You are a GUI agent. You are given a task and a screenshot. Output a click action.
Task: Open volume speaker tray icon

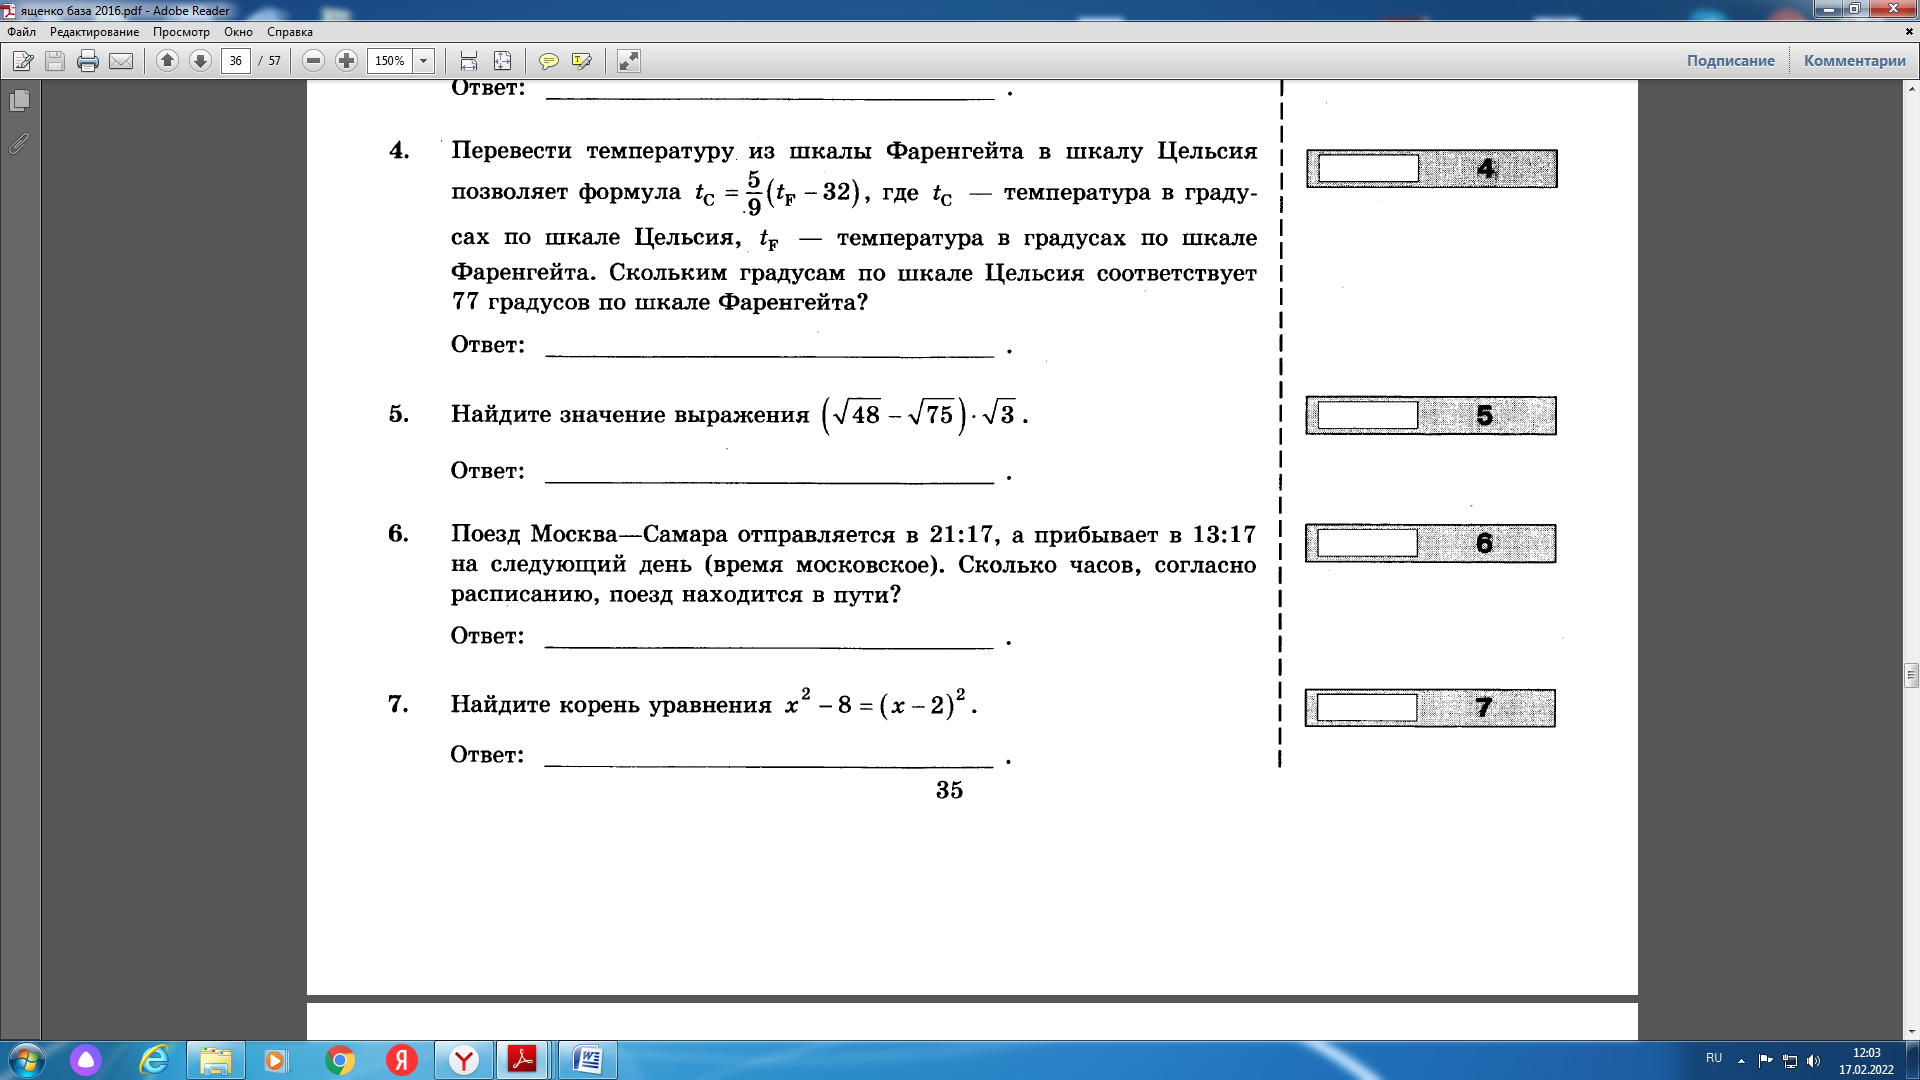pos(1814,1061)
